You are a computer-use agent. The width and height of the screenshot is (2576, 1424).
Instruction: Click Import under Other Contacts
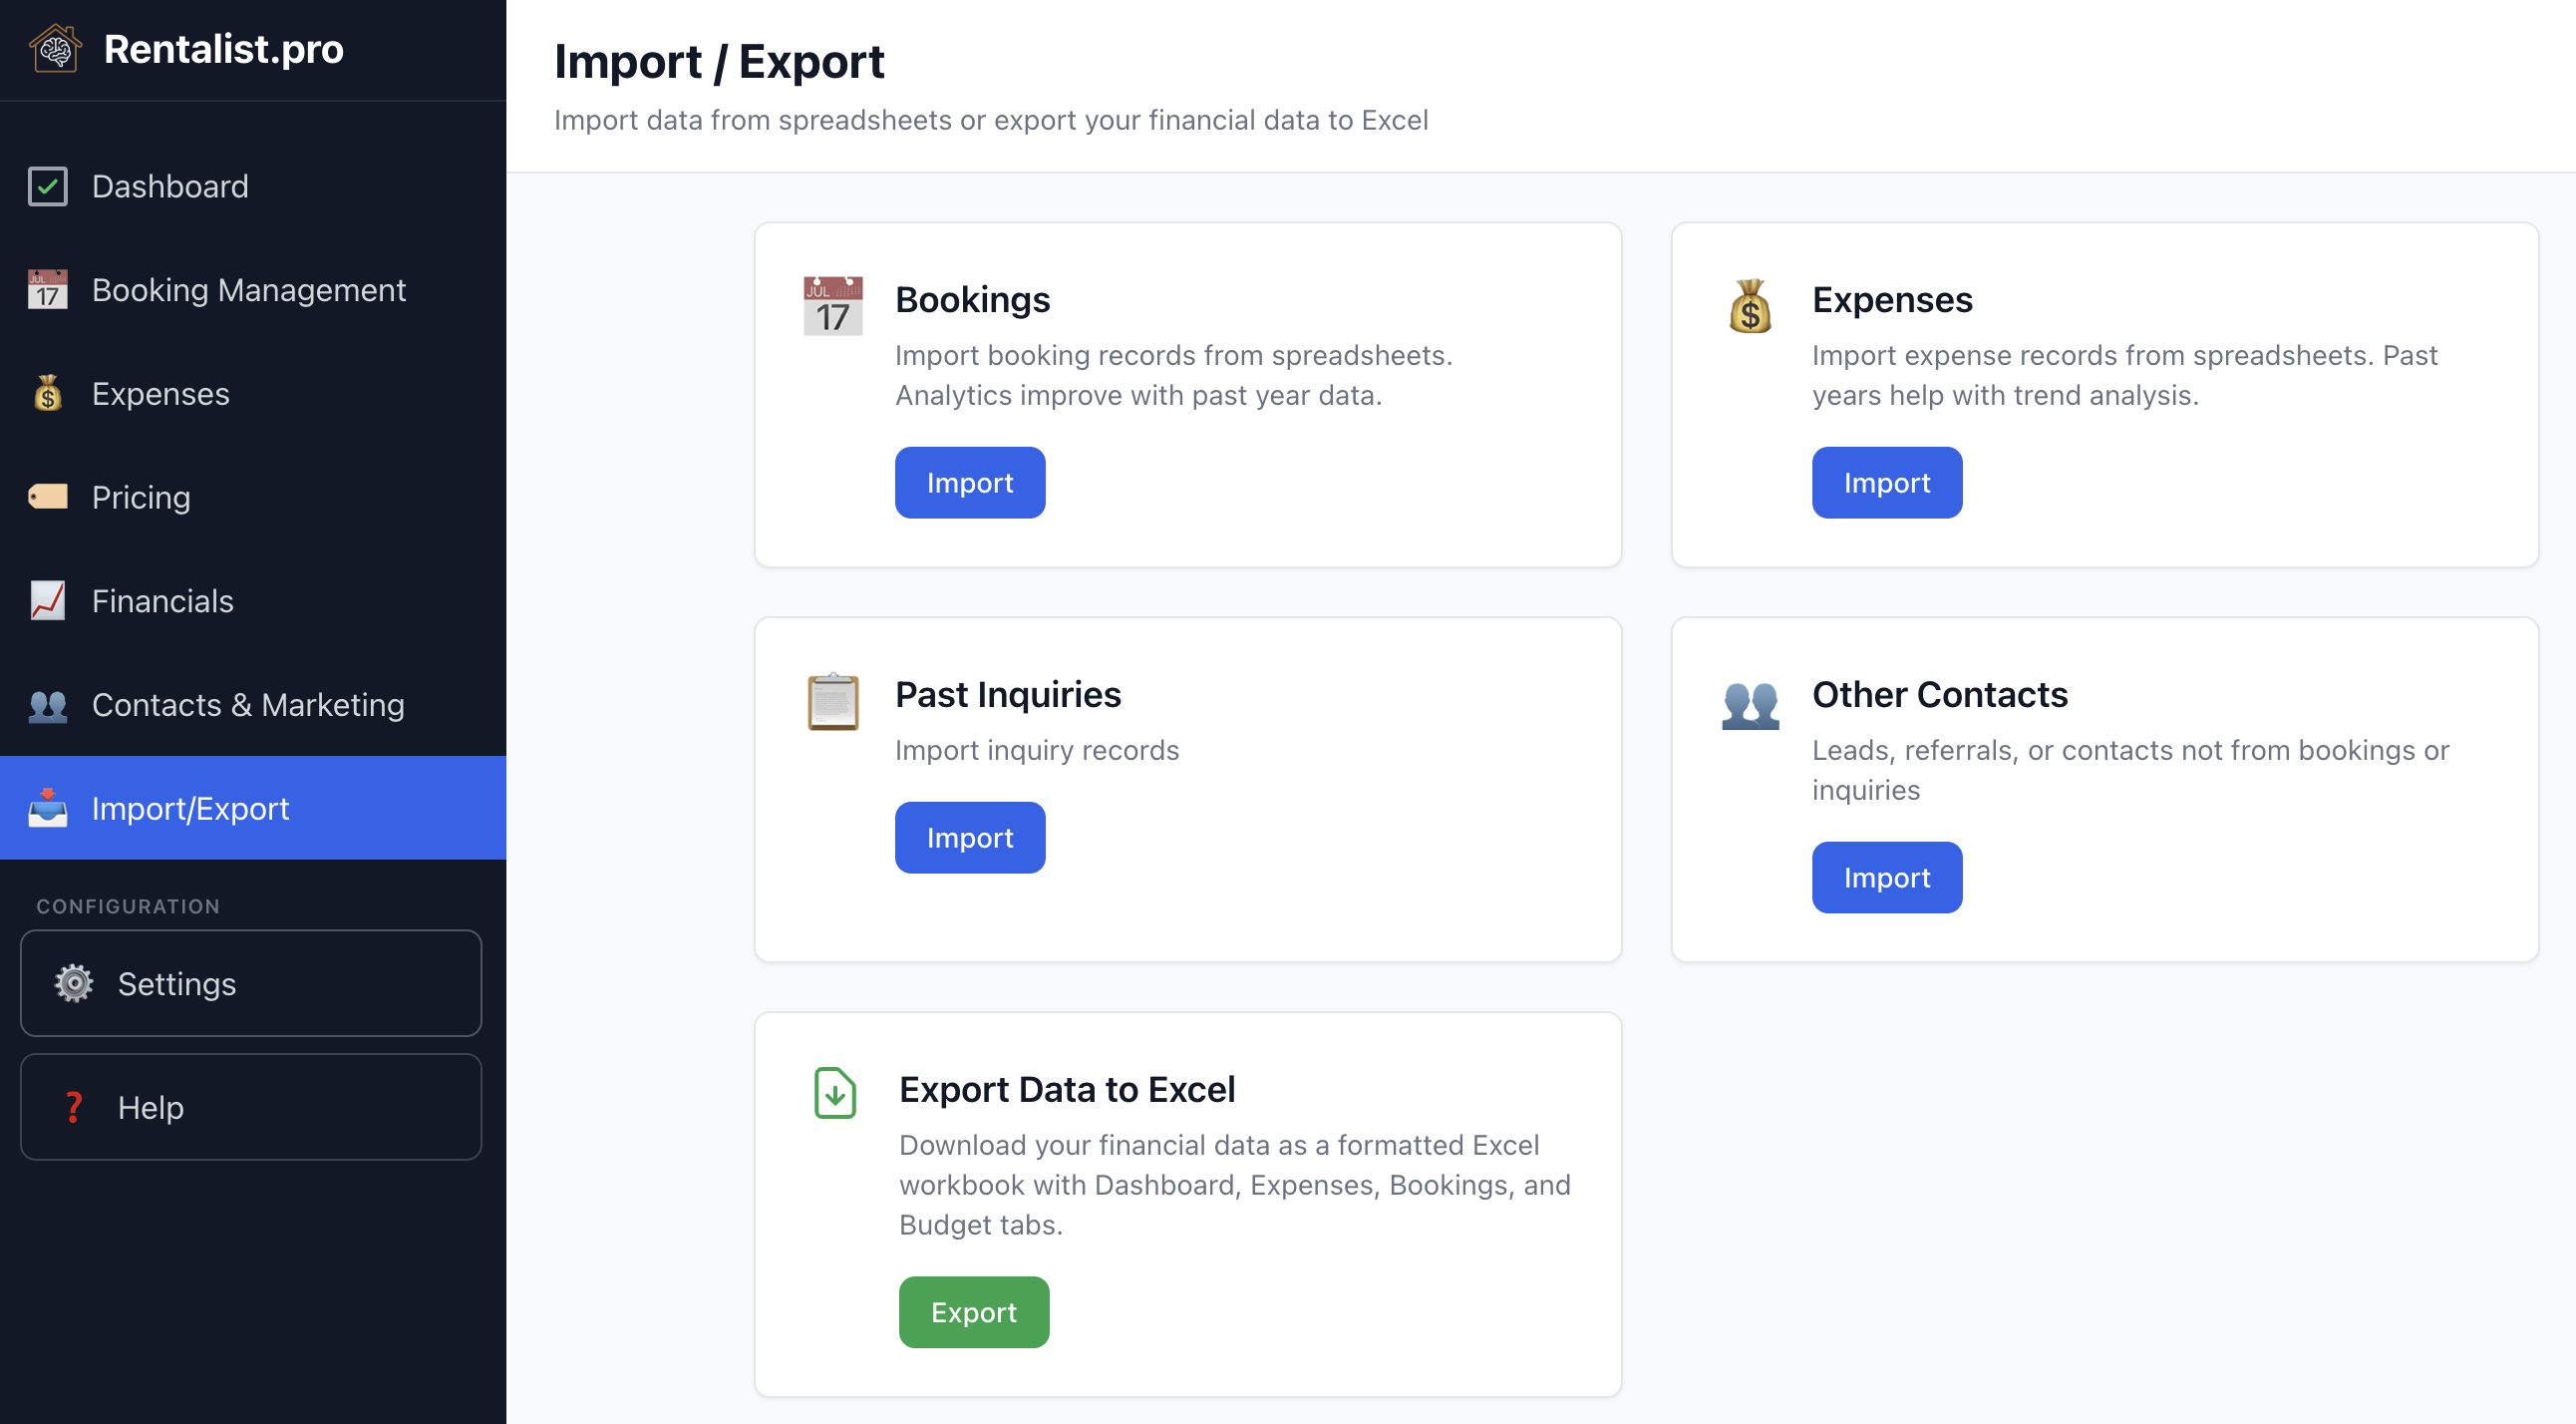pos(1885,877)
